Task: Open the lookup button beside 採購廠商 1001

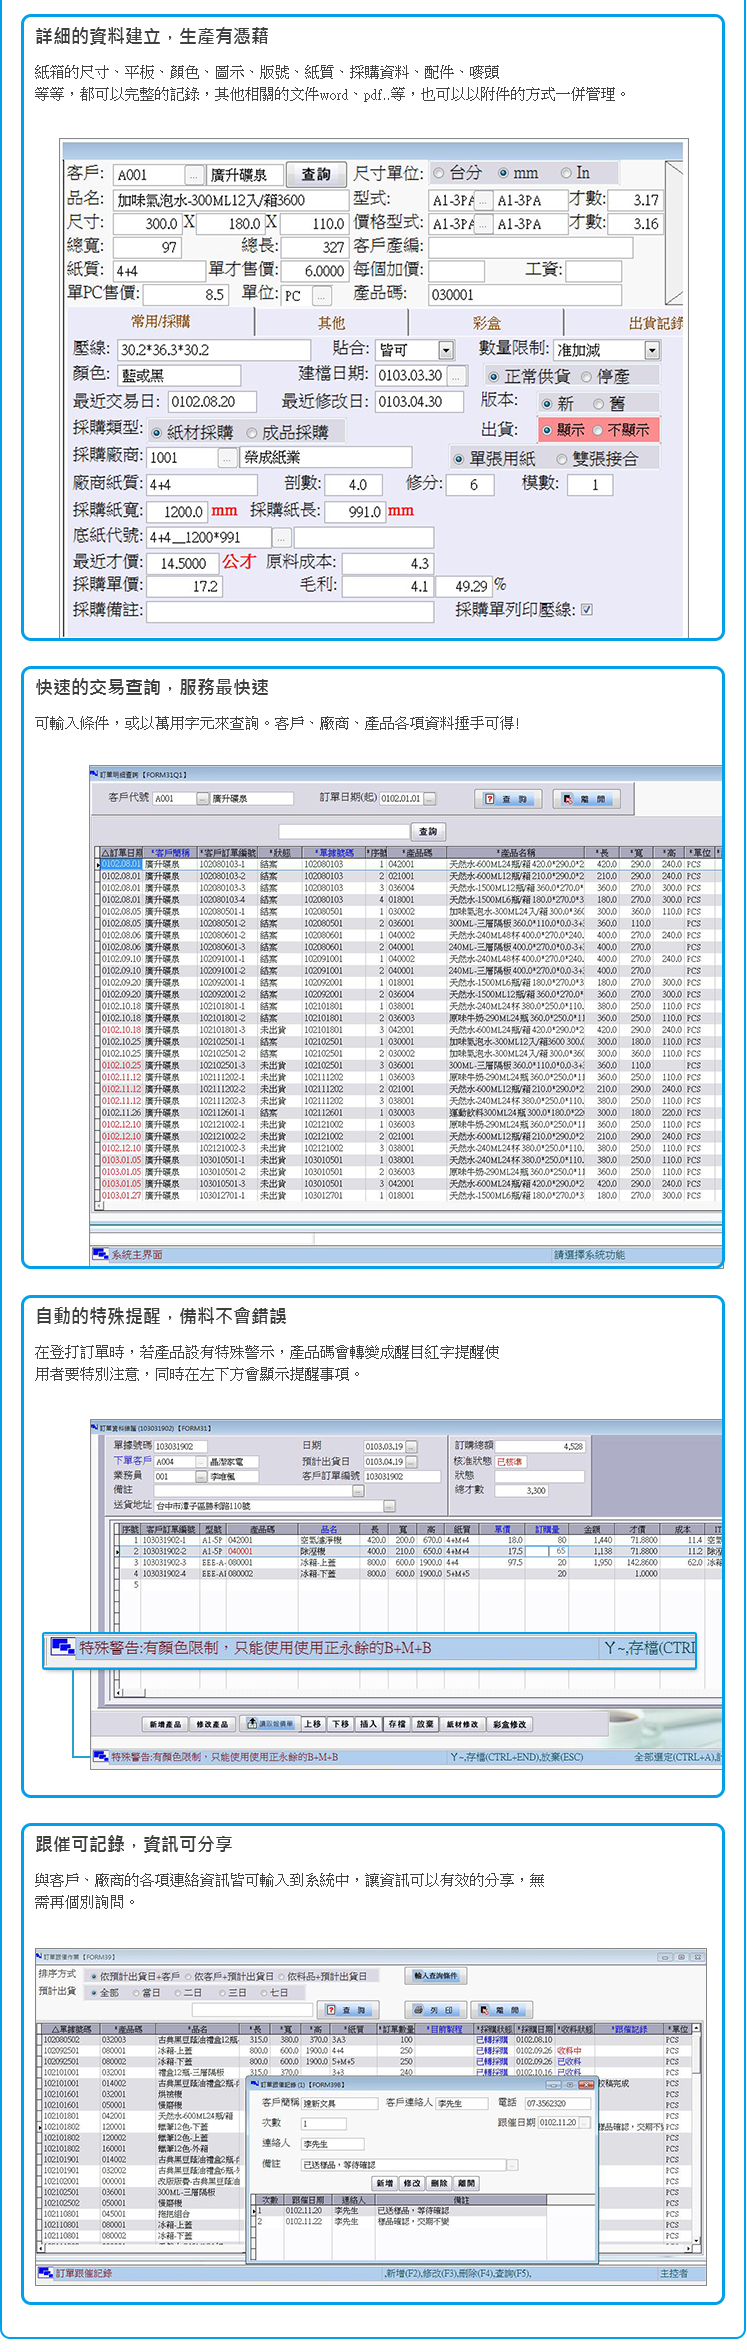Action: 227,458
